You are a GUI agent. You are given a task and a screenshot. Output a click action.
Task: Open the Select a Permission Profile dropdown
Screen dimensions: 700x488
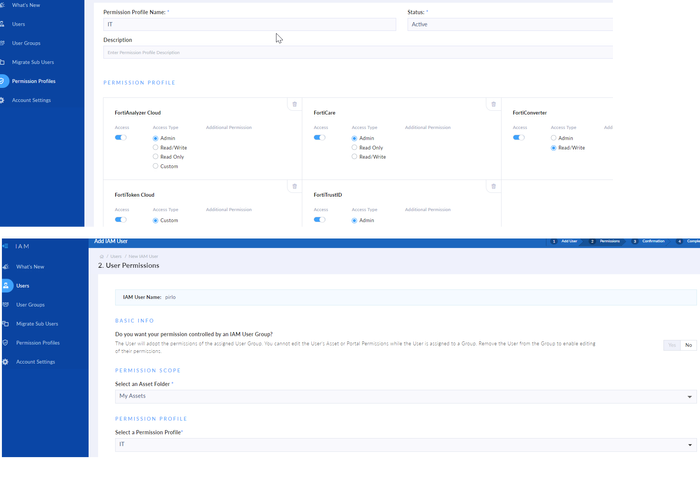pyautogui.click(x=406, y=445)
